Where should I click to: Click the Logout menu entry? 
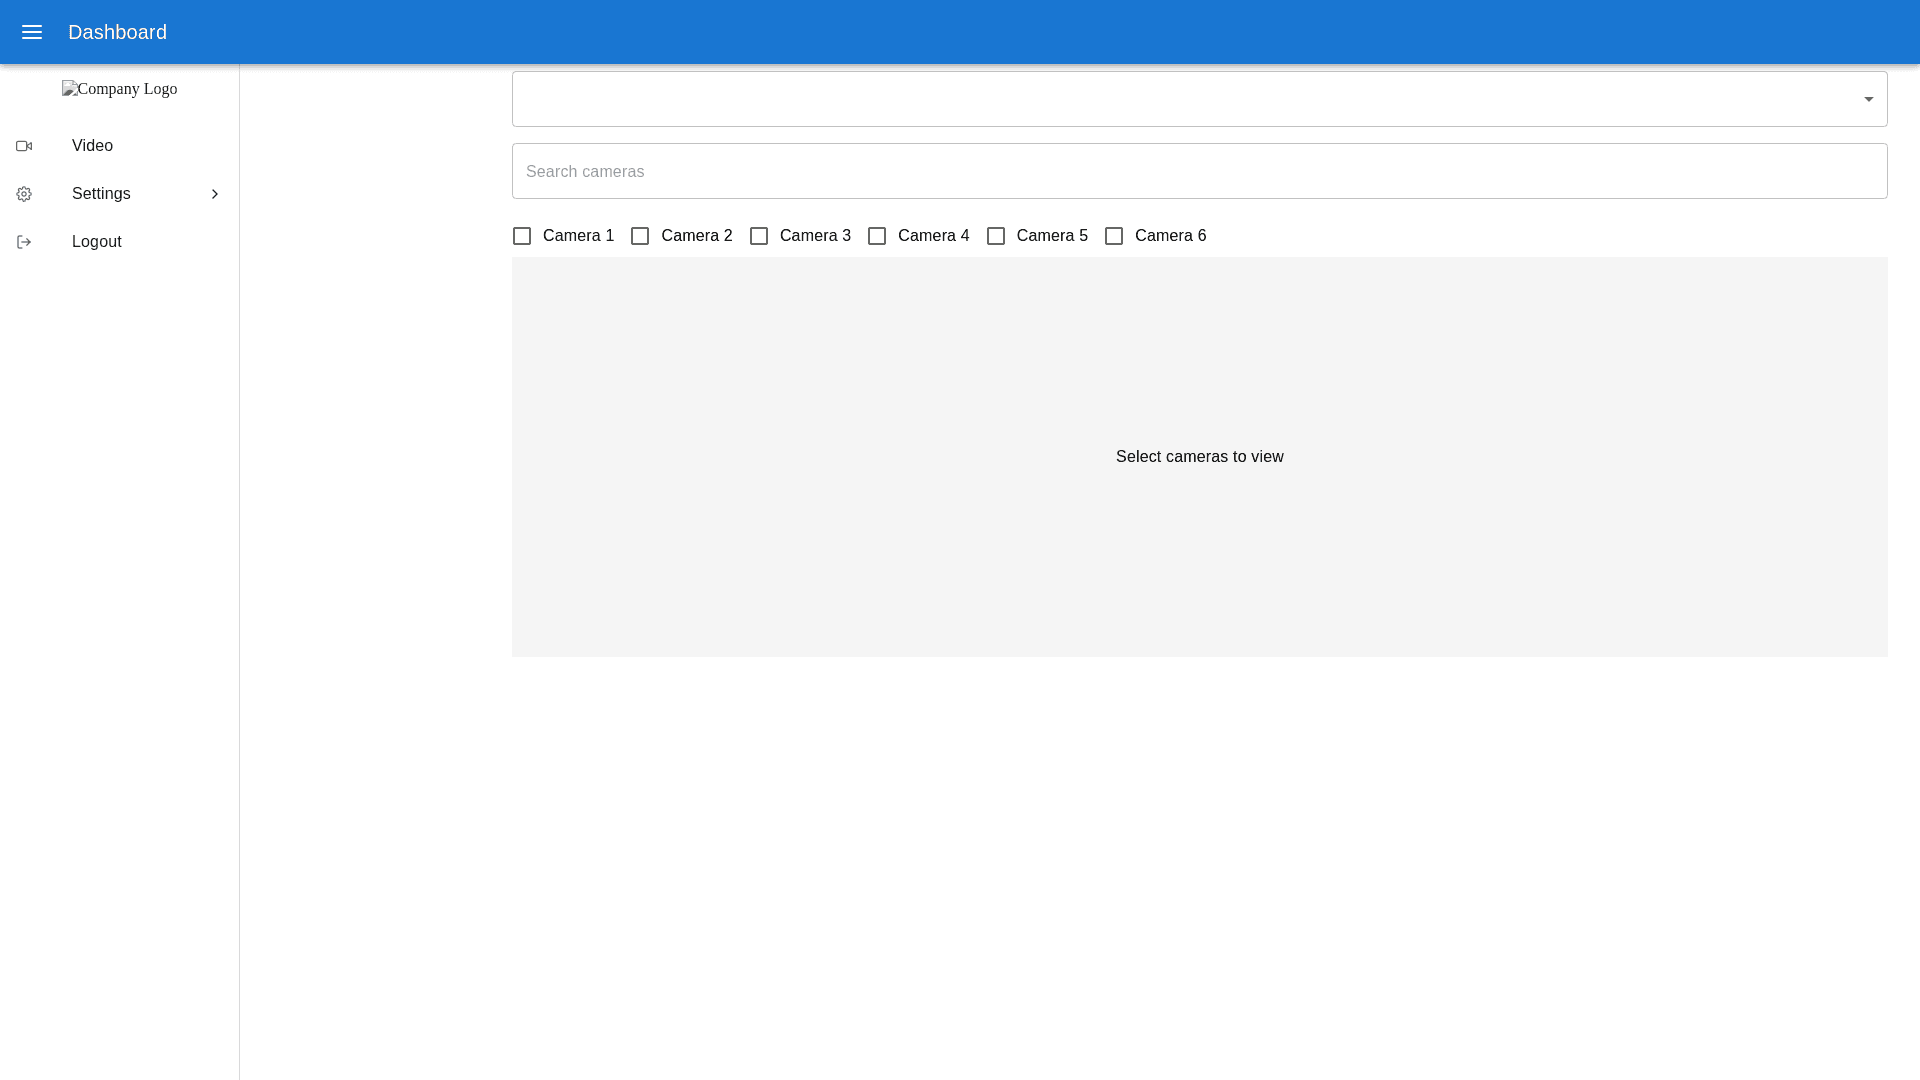point(97,242)
